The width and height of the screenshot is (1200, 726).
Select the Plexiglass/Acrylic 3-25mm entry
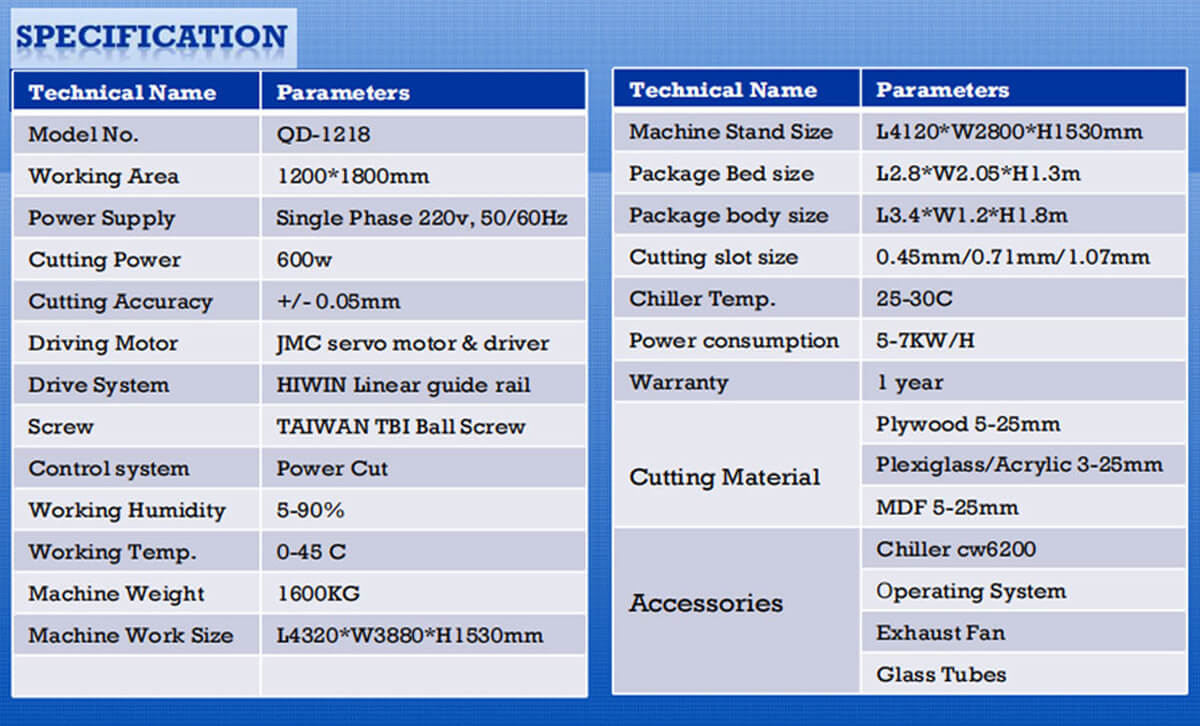tap(1019, 465)
